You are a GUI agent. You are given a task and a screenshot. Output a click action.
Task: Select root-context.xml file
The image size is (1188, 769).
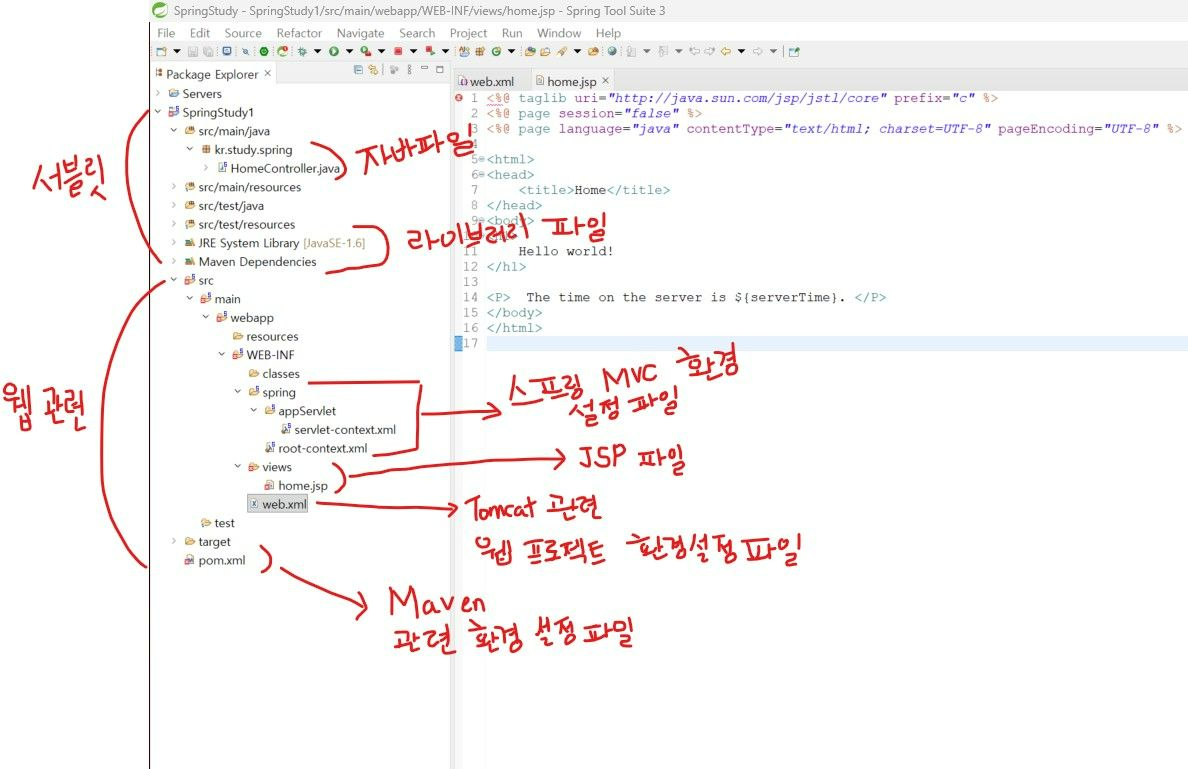click(322, 449)
